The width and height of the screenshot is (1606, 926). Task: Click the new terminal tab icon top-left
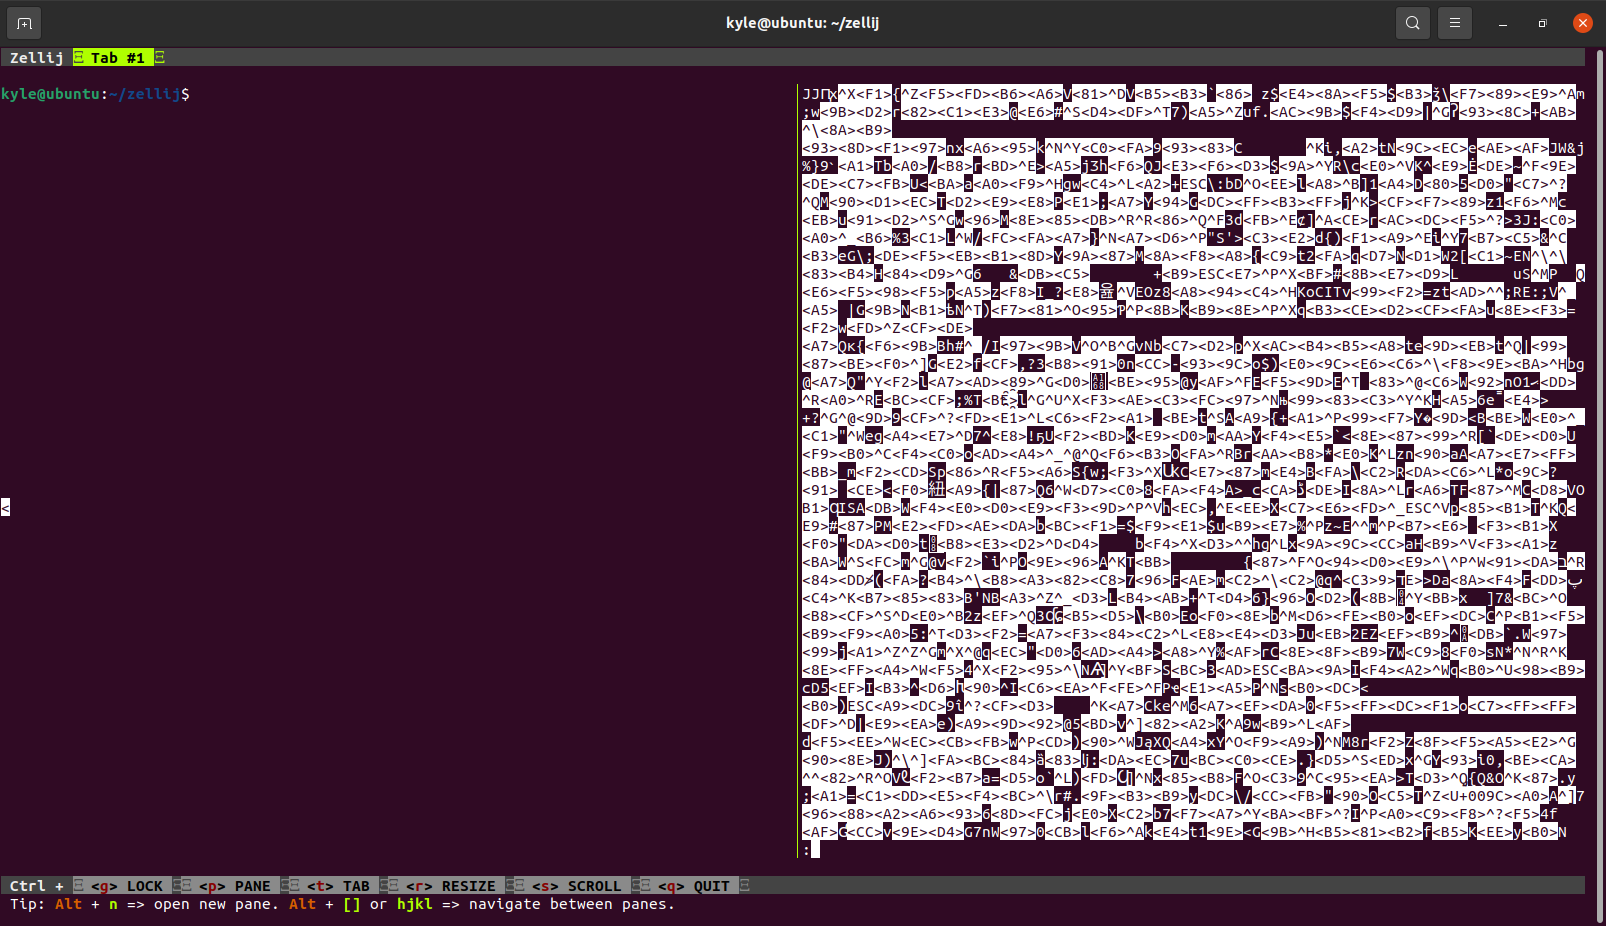[22, 22]
